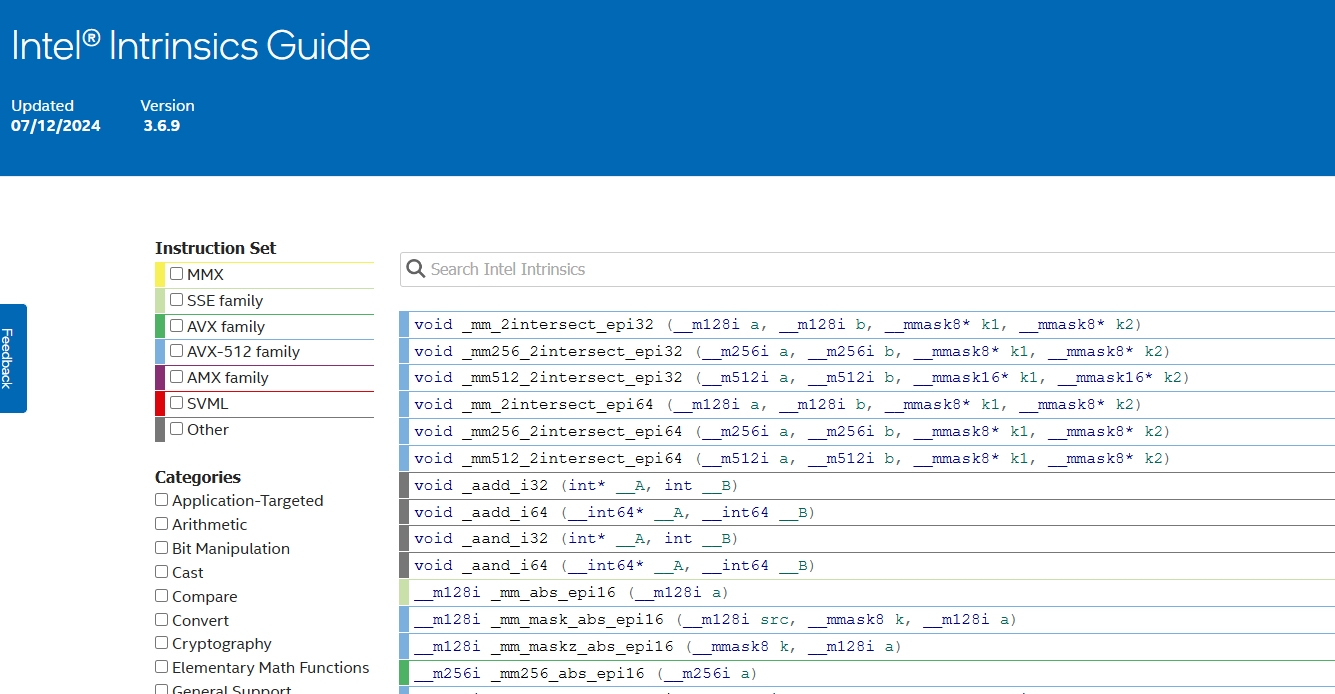The image size is (1335, 694).
Task: Expand the _mm256_2intersect_epi32 entry
Action: point(867,351)
